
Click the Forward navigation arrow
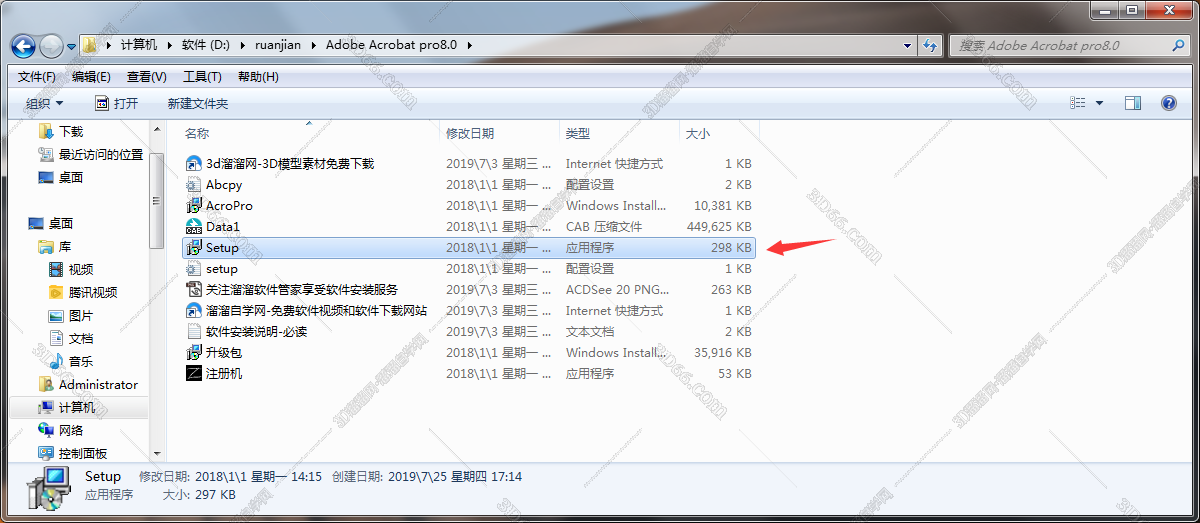coord(51,46)
